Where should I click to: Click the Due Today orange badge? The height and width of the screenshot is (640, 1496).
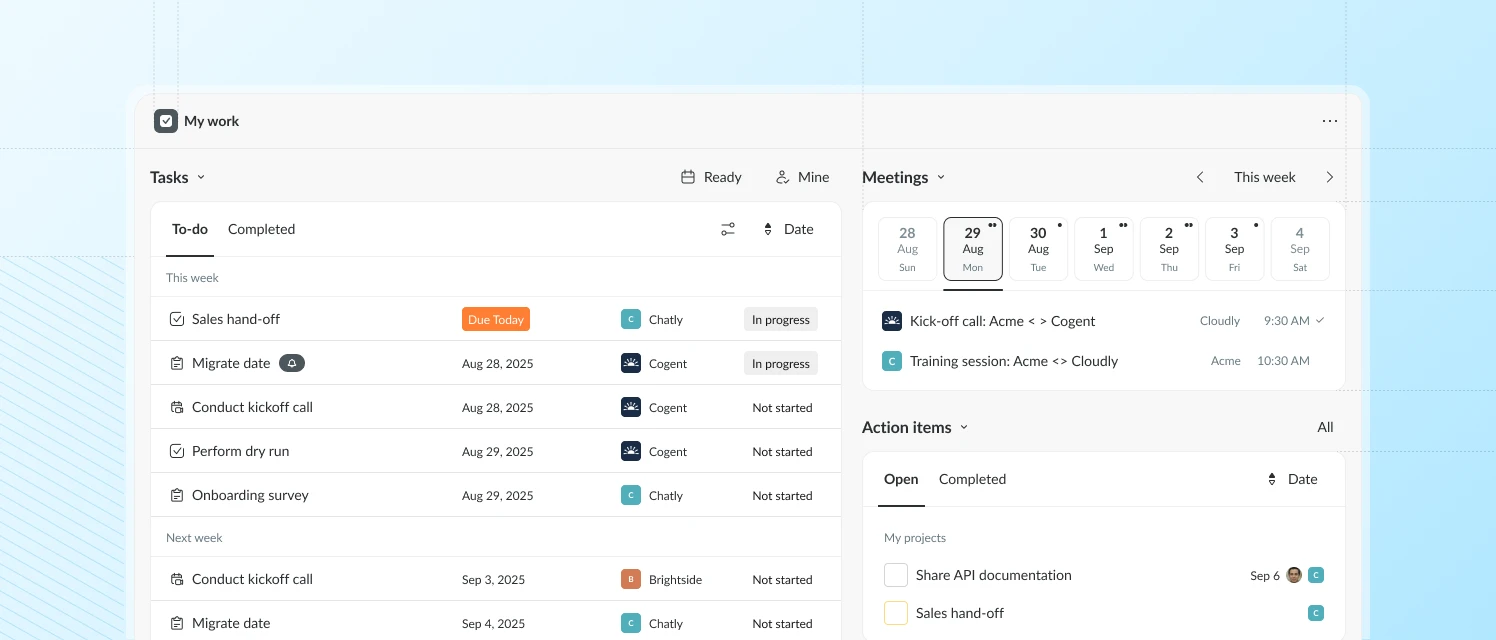tap(496, 319)
